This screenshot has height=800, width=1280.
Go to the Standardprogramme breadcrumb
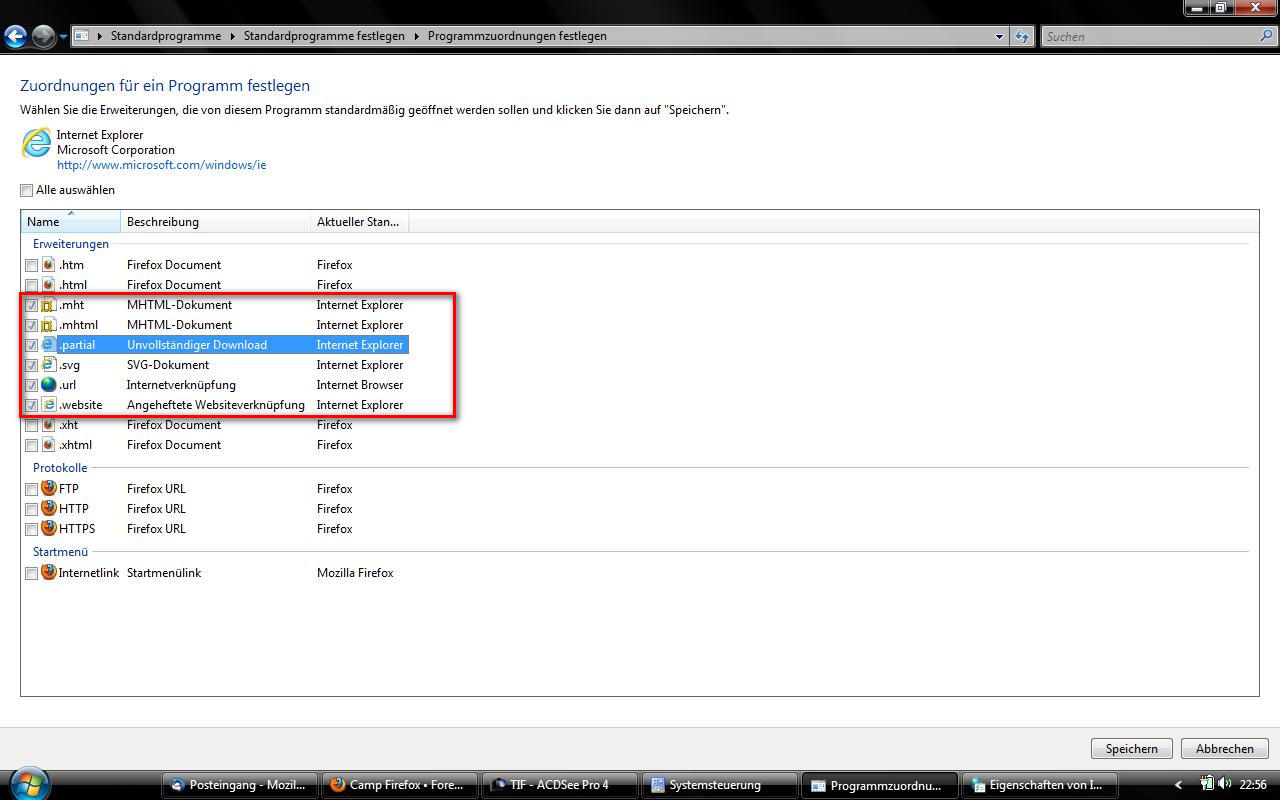[x=166, y=36]
